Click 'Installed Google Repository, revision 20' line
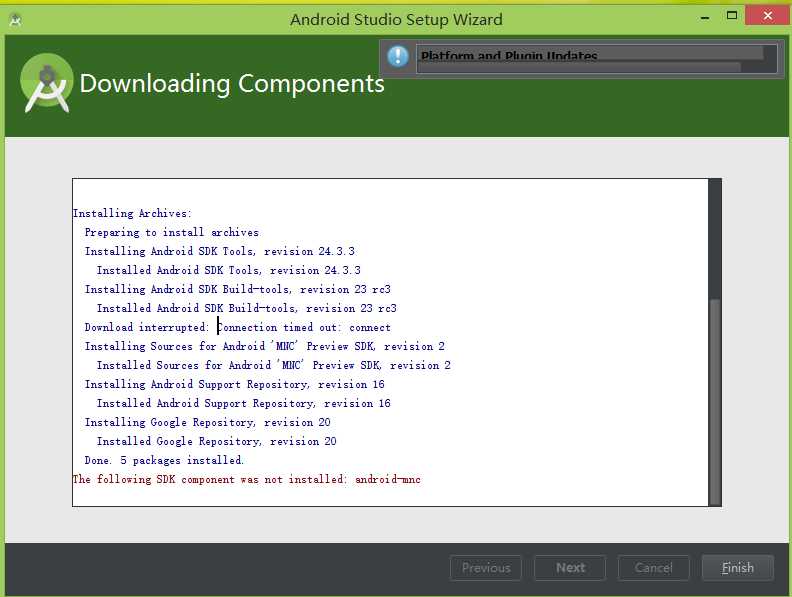The image size is (792, 597). tap(217, 441)
